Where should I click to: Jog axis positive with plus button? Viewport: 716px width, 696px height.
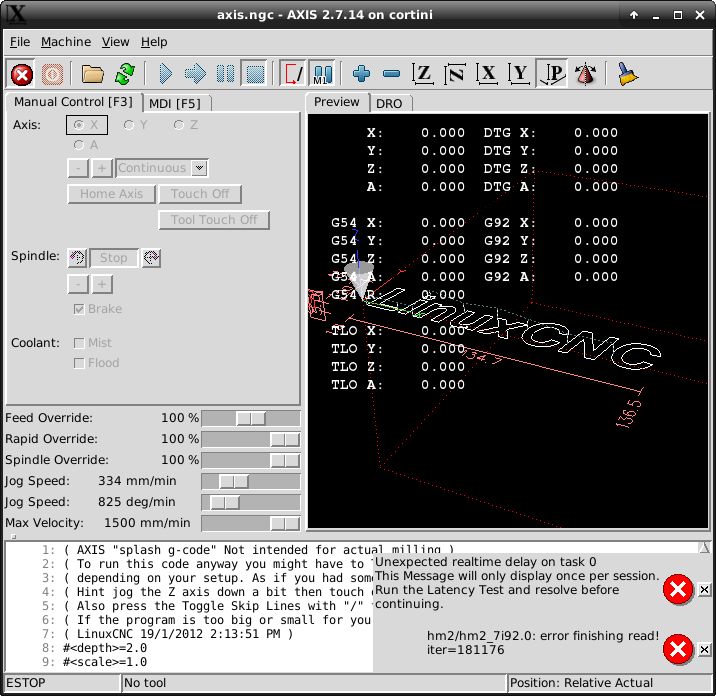[x=102, y=168]
